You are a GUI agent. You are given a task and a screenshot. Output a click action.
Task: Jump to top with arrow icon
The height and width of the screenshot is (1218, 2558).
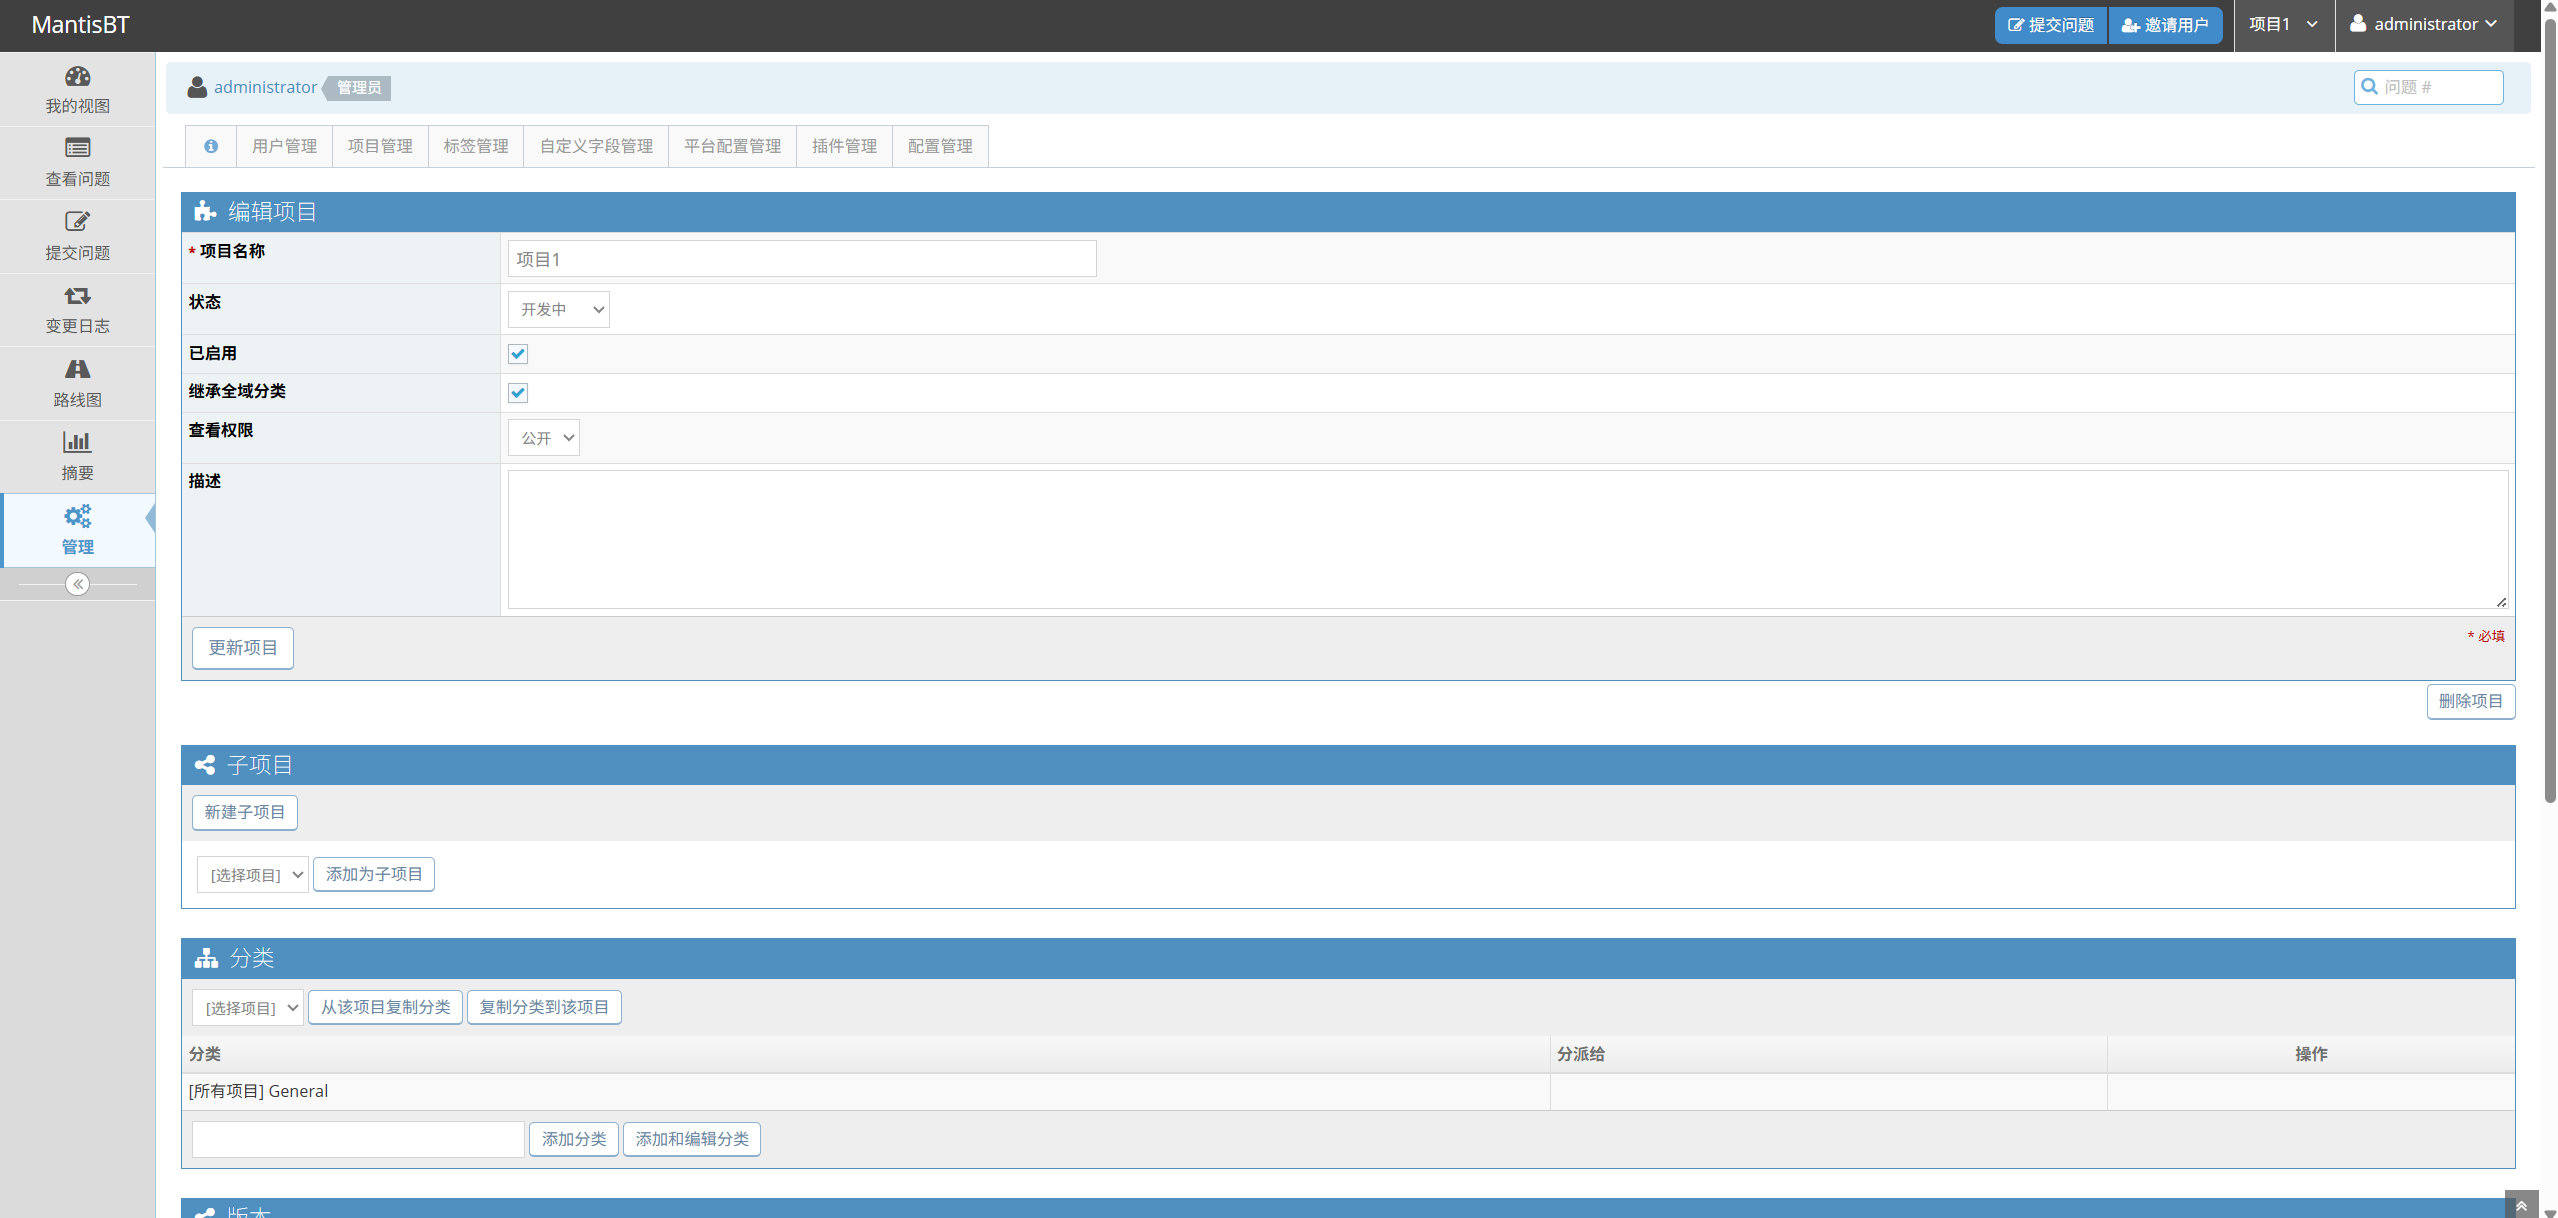click(2521, 1206)
